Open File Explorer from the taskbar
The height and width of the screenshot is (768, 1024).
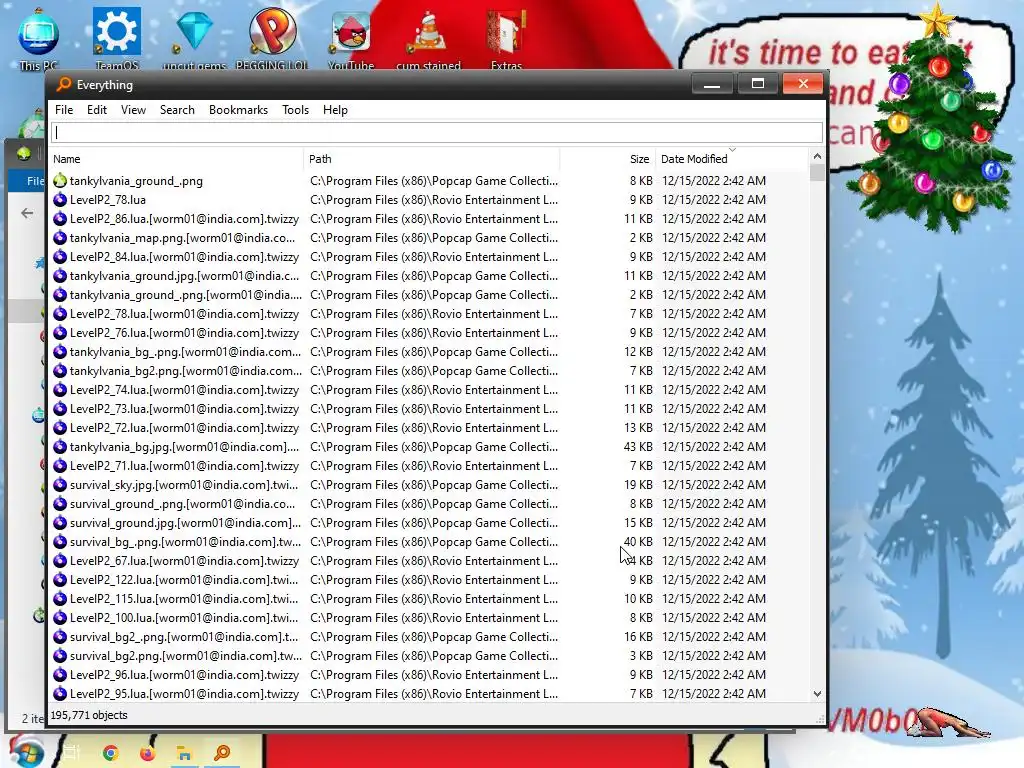(x=184, y=753)
